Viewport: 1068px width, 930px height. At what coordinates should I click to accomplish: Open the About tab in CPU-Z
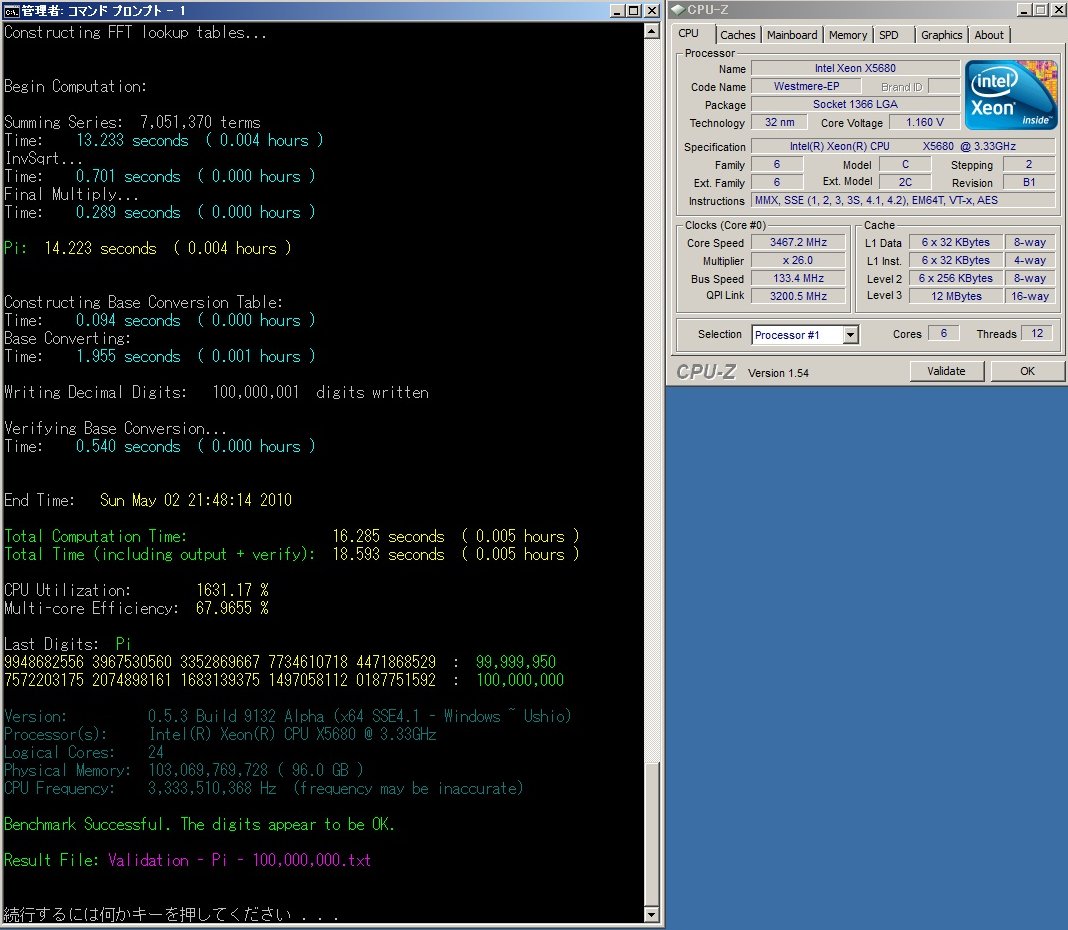(988, 35)
